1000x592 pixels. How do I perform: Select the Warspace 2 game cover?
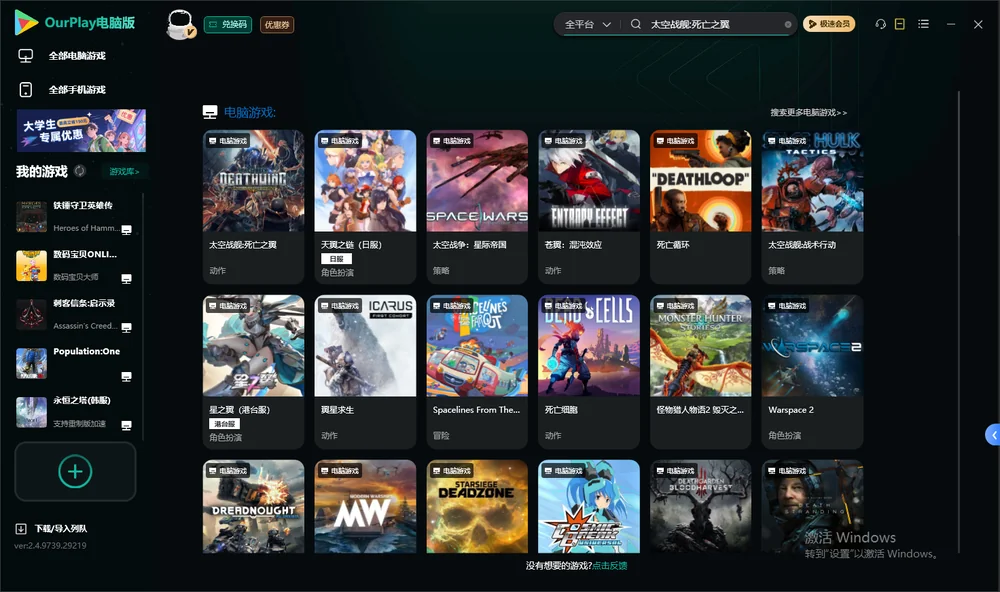coord(812,346)
